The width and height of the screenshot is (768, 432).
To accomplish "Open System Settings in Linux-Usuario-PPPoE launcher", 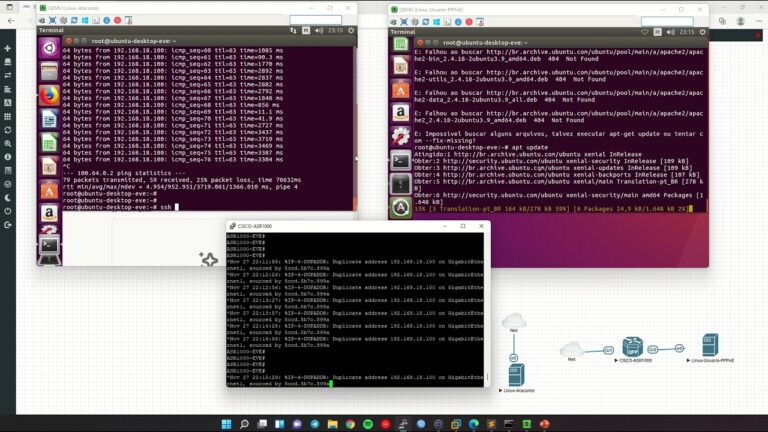I will 401,136.
